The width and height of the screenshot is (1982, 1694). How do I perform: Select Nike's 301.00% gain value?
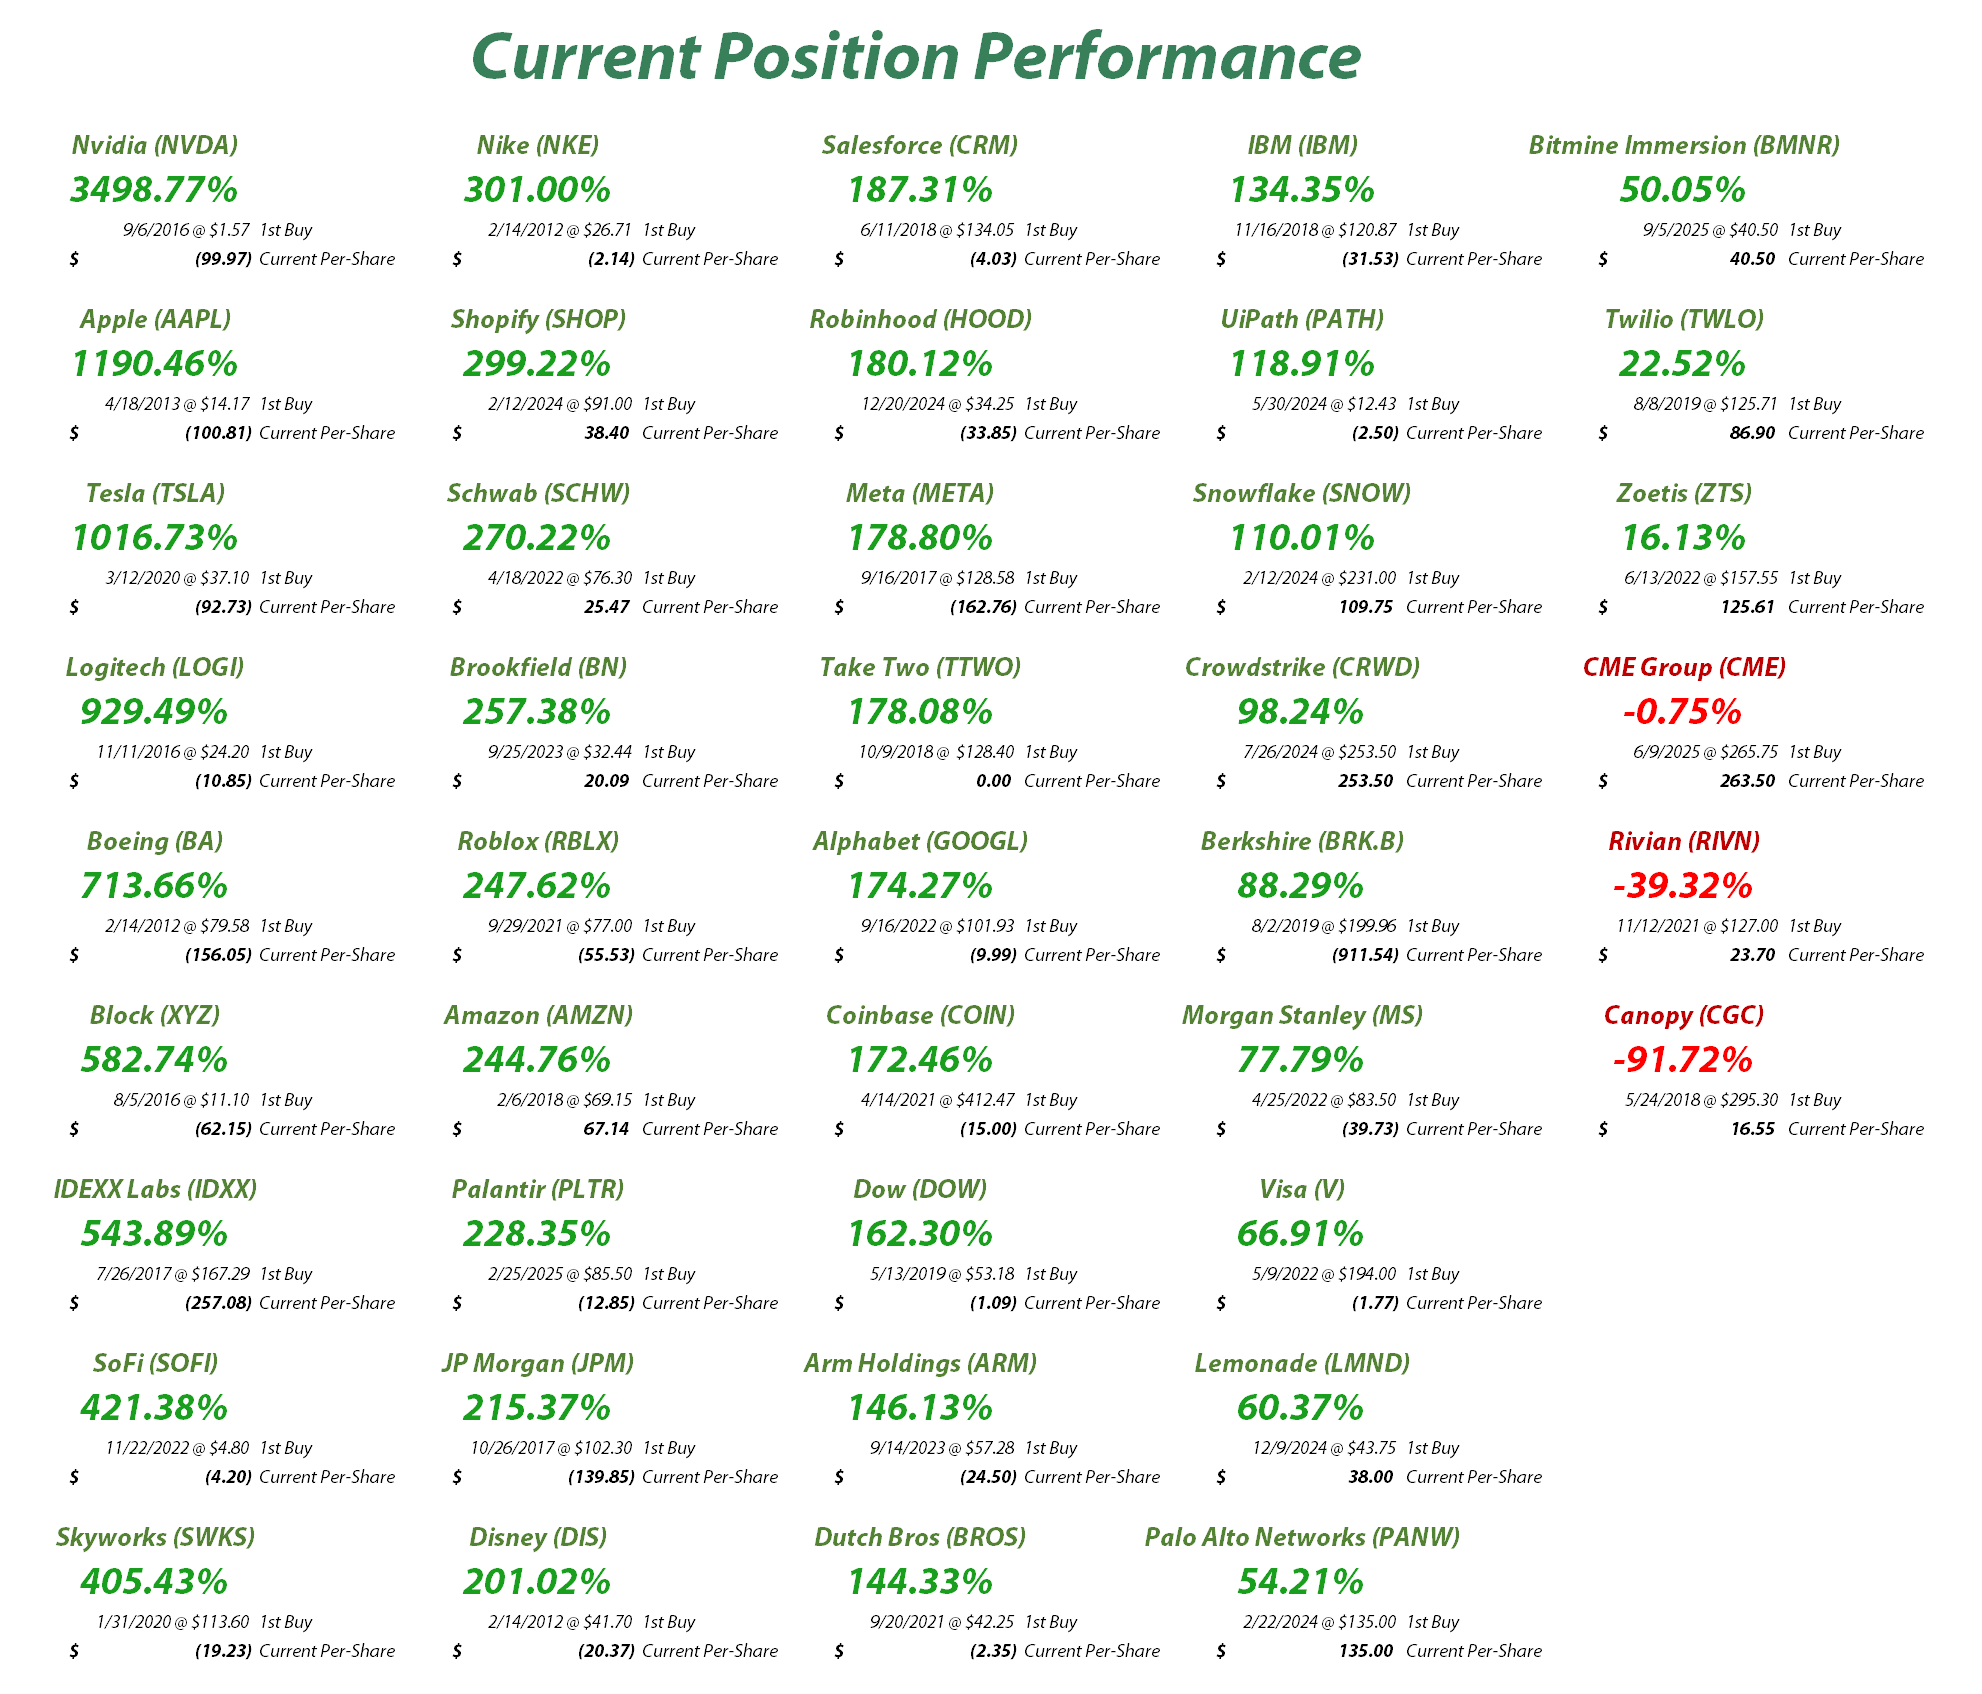pyautogui.click(x=537, y=190)
